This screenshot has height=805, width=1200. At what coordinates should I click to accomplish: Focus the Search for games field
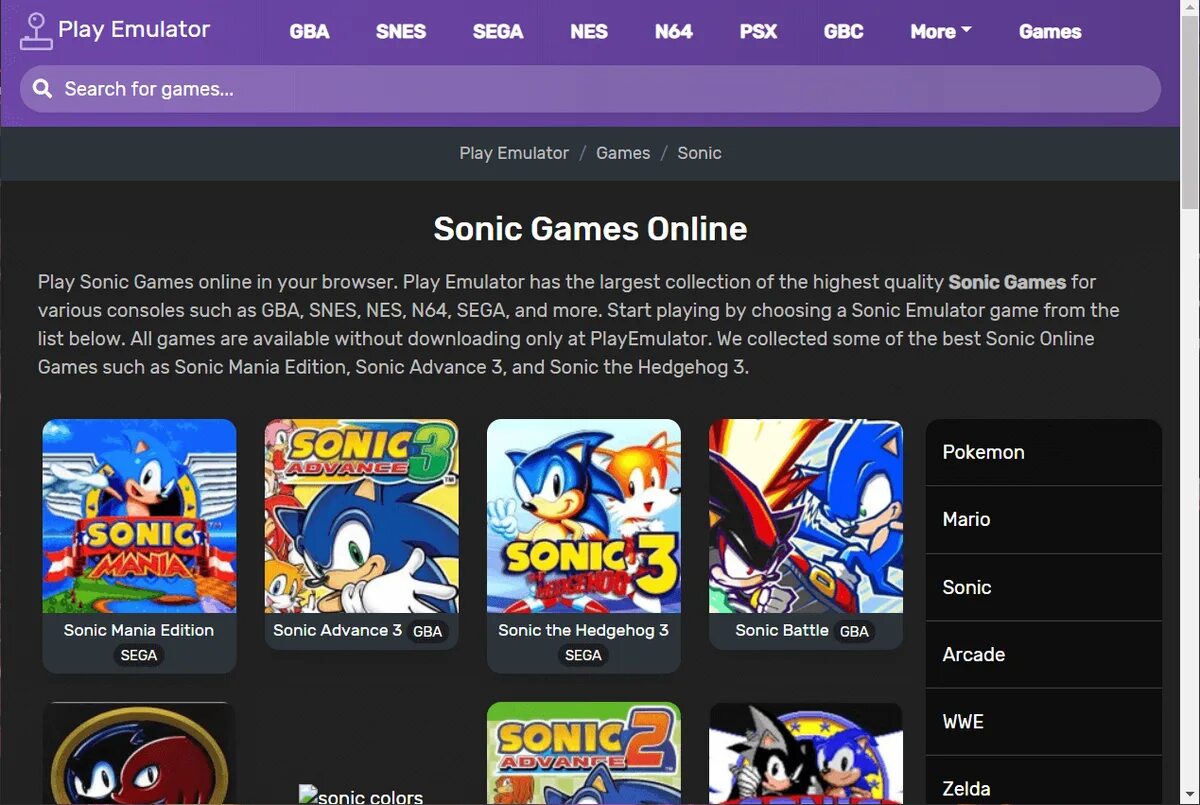pyautogui.click(x=590, y=89)
